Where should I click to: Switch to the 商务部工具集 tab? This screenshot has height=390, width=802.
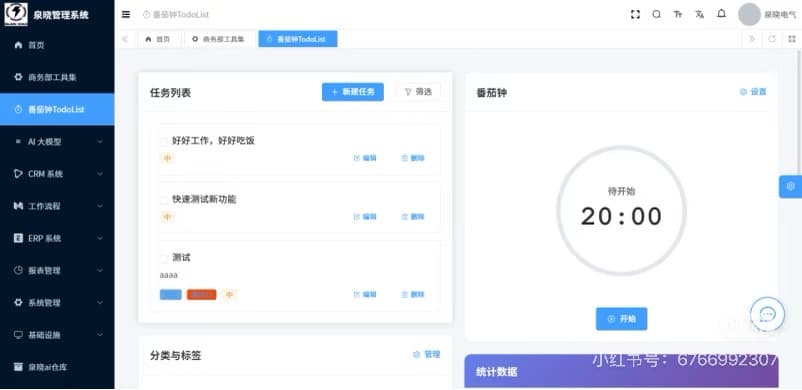click(219, 39)
